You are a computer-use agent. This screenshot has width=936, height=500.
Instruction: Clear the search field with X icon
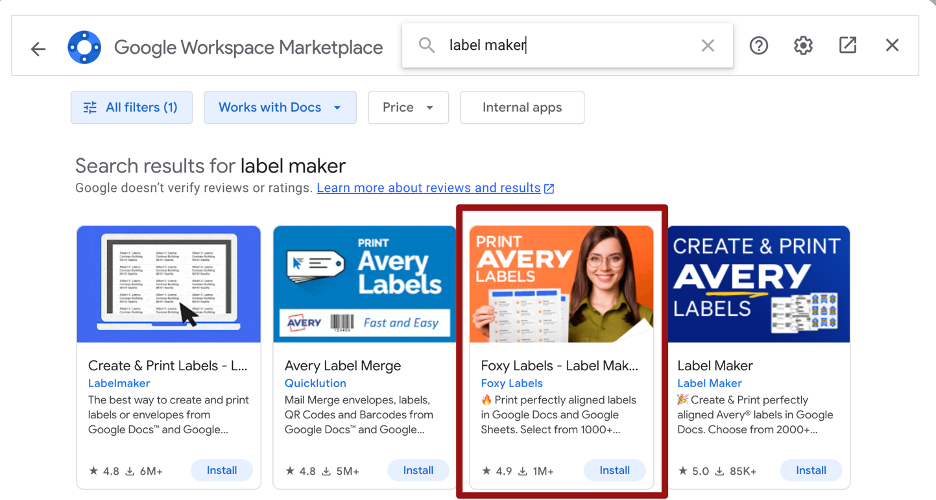coord(708,46)
